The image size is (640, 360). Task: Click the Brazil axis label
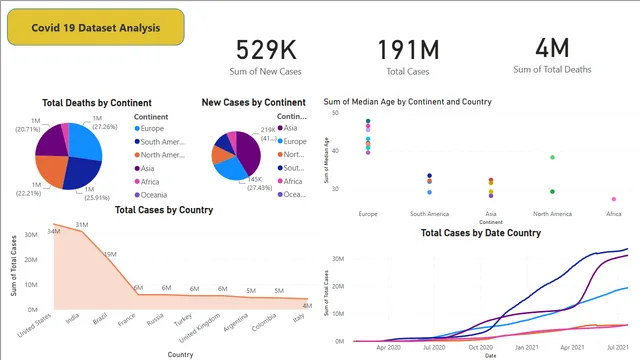tap(100, 318)
